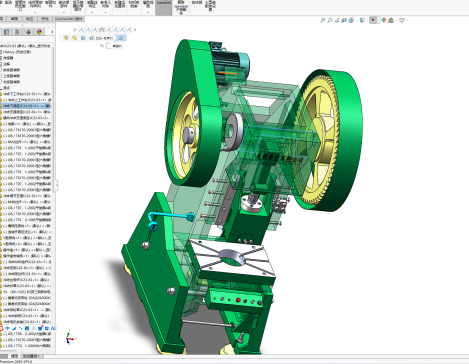This screenshot has height=364, width=469.
Task: Click the Display Style cube icon
Action: [362, 20]
